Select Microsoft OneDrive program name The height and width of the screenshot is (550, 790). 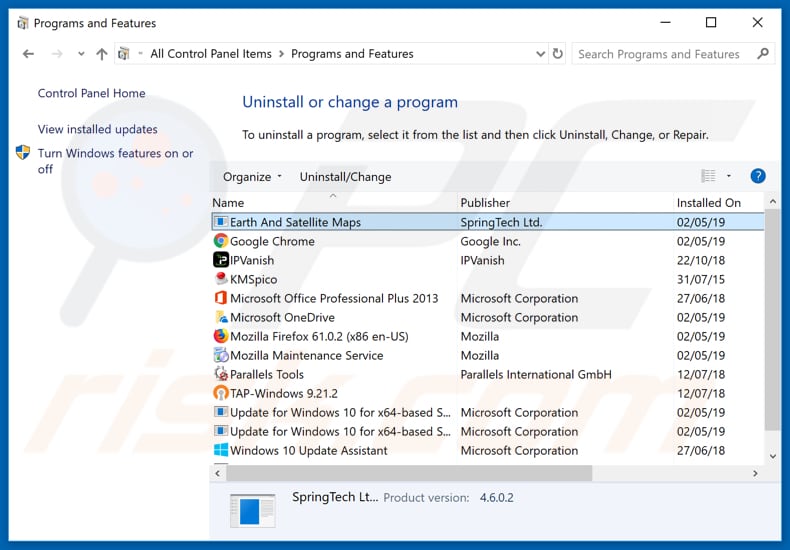(282, 317)
